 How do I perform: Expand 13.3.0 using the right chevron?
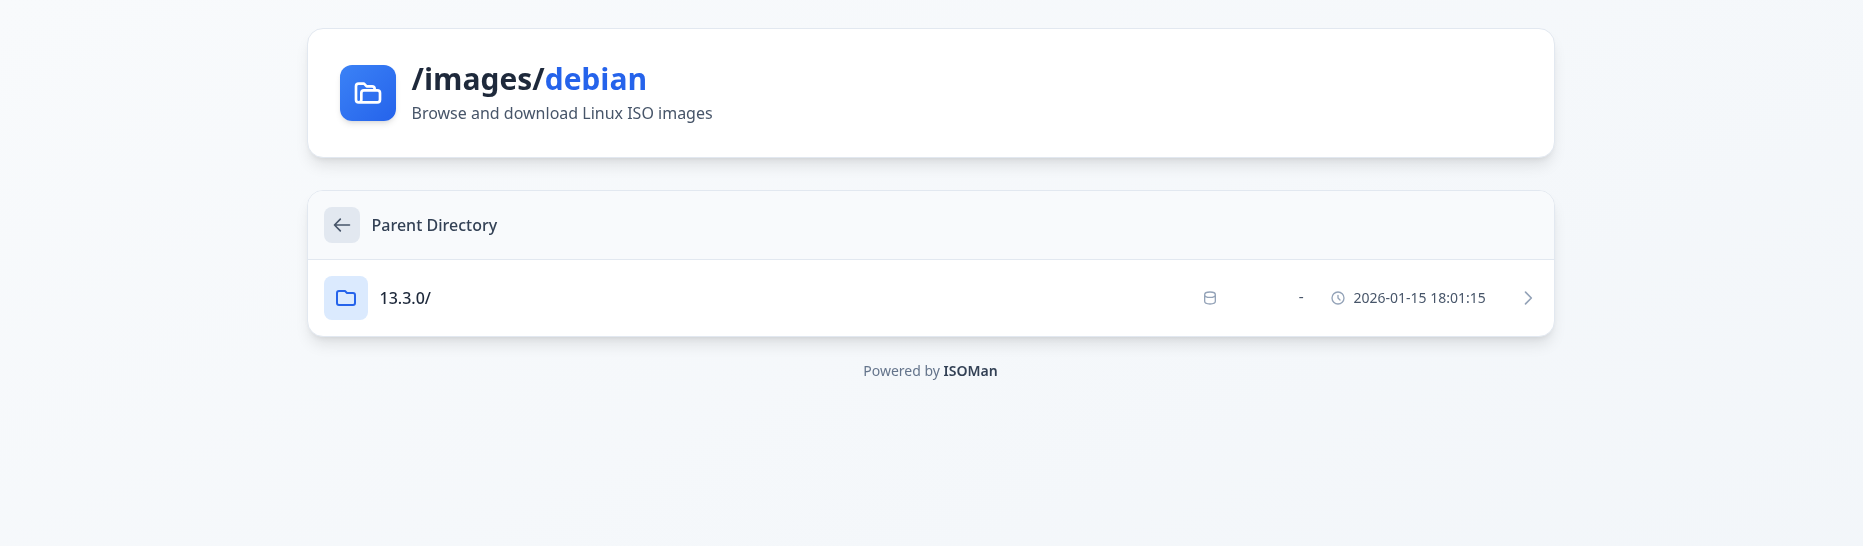pos(1527,298)
